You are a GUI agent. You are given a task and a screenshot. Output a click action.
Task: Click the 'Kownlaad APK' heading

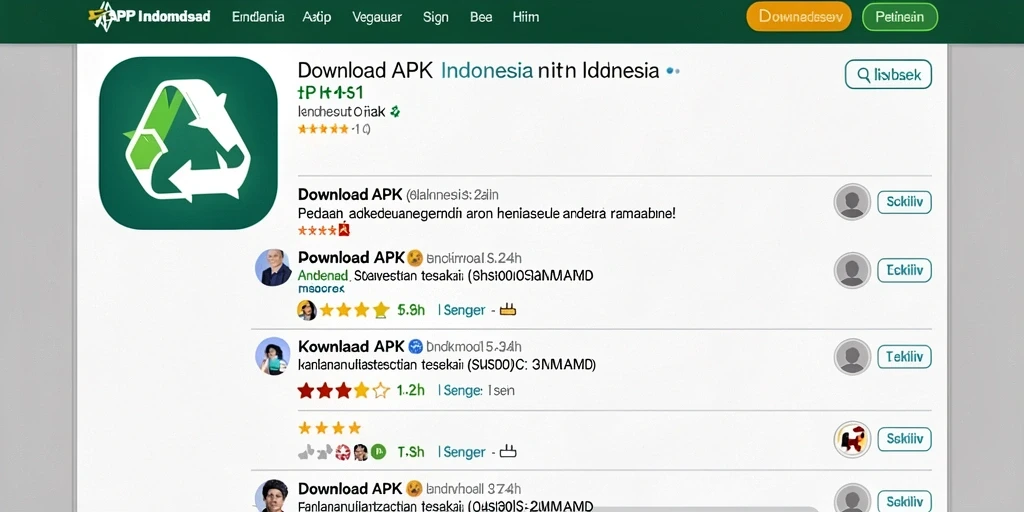point(351,347)
